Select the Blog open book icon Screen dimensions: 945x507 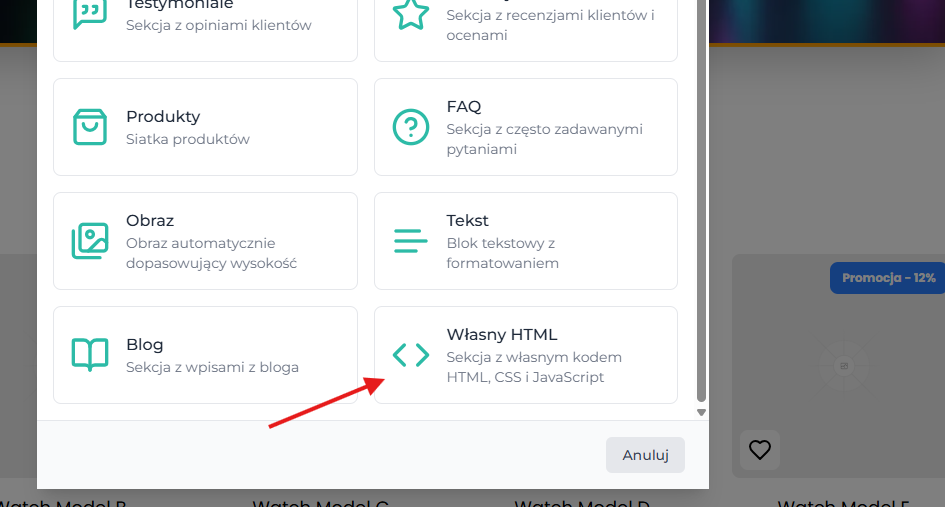(90, 354)
